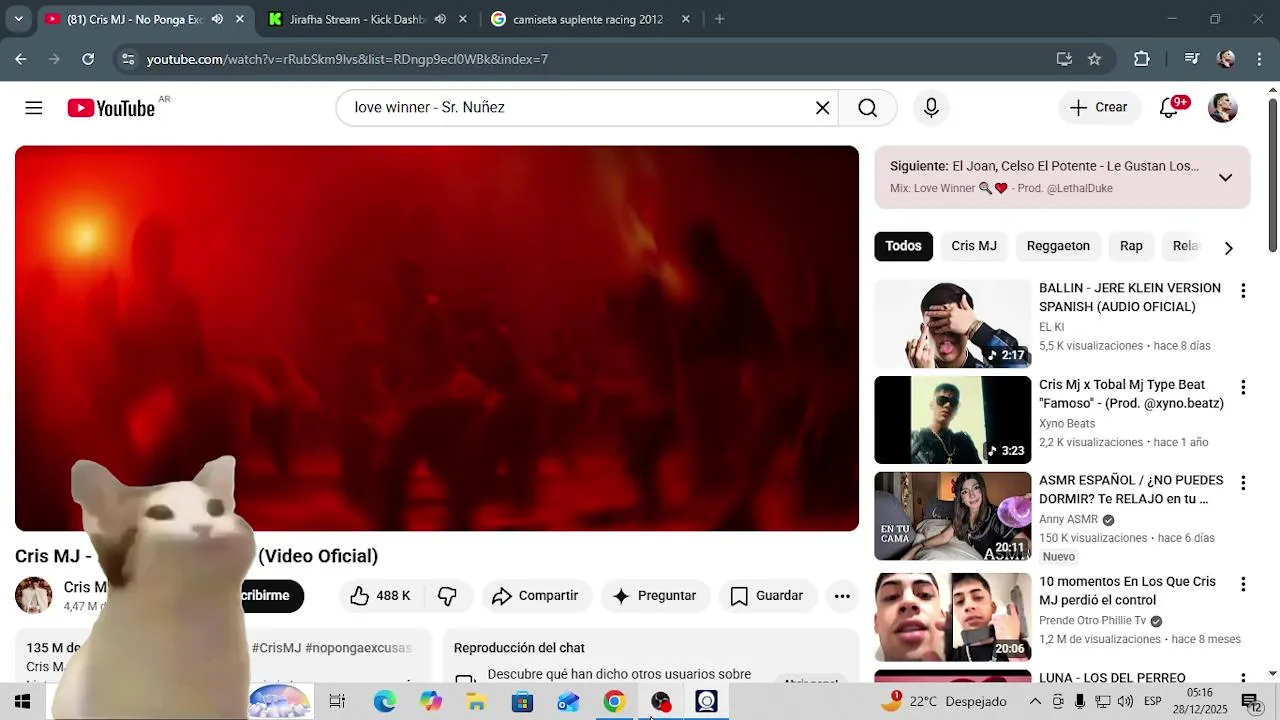Open the Windows notification center
The height and width of the screenshot is (720, 1280).
(x=1251, y=702)
